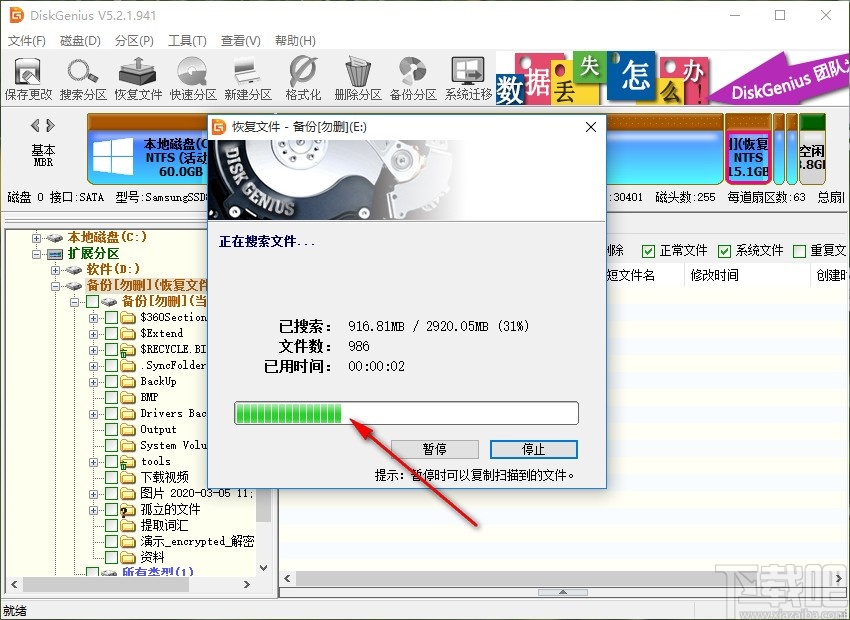Collapse the 备份[勿删](恢复文件) node
This screenshot has height=620, width=850.
55,286
